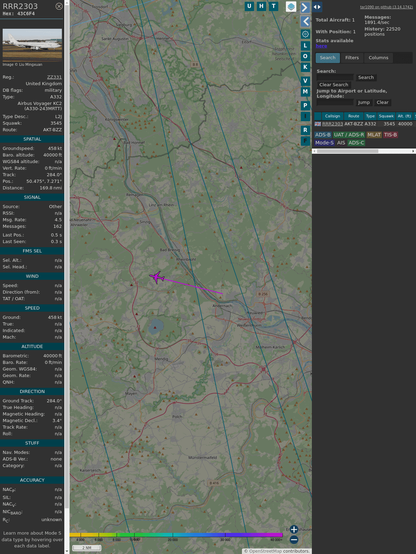
Task: Toggle sidebar width with double-arrow button
Action: [x=317, y=7]
